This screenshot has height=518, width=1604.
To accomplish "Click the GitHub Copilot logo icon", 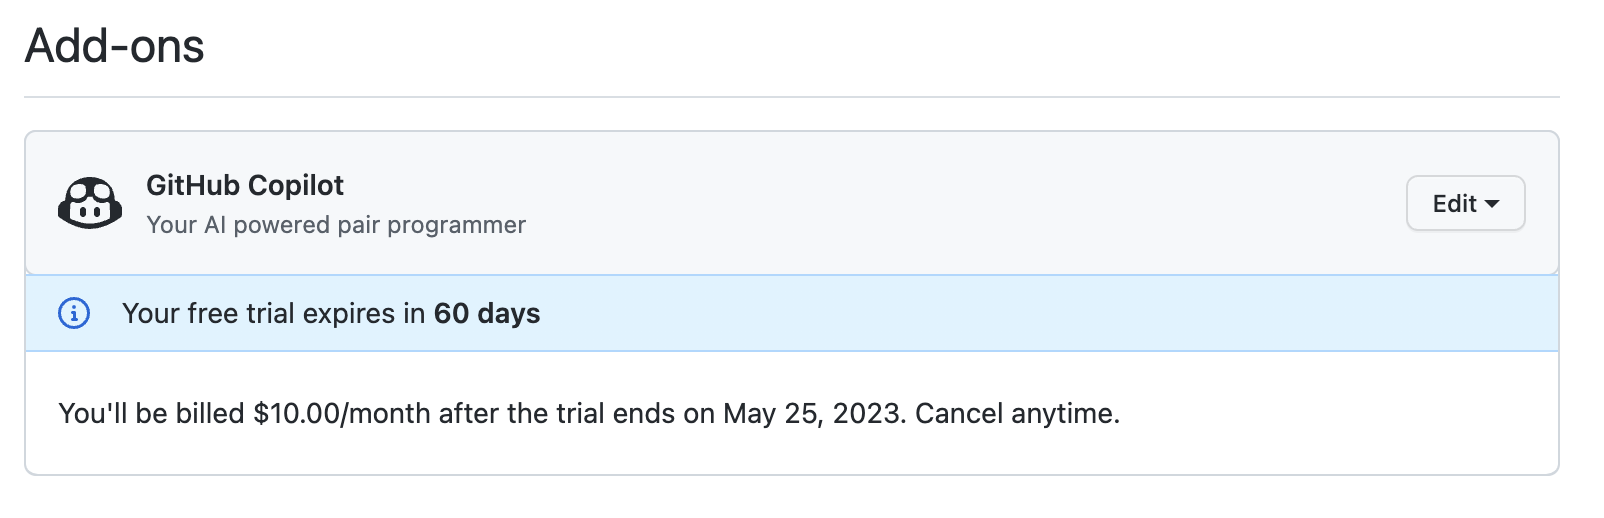I will 90,203.
